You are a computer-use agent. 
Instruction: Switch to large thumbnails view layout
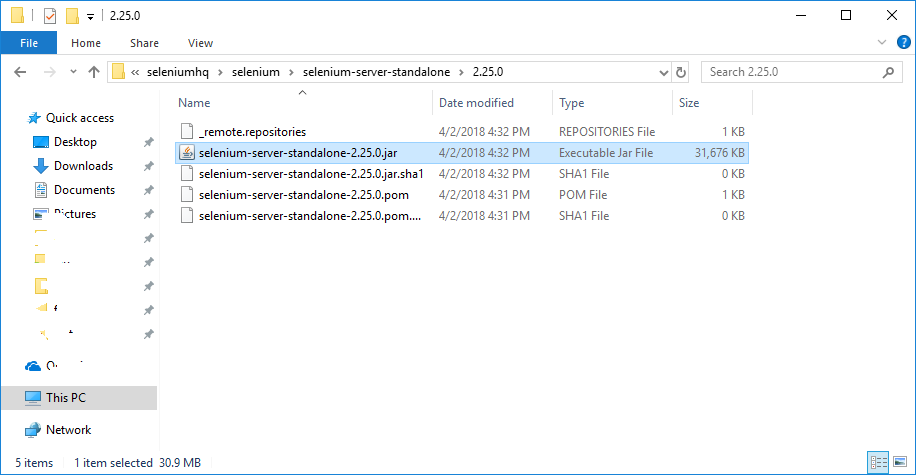(900, 463)
